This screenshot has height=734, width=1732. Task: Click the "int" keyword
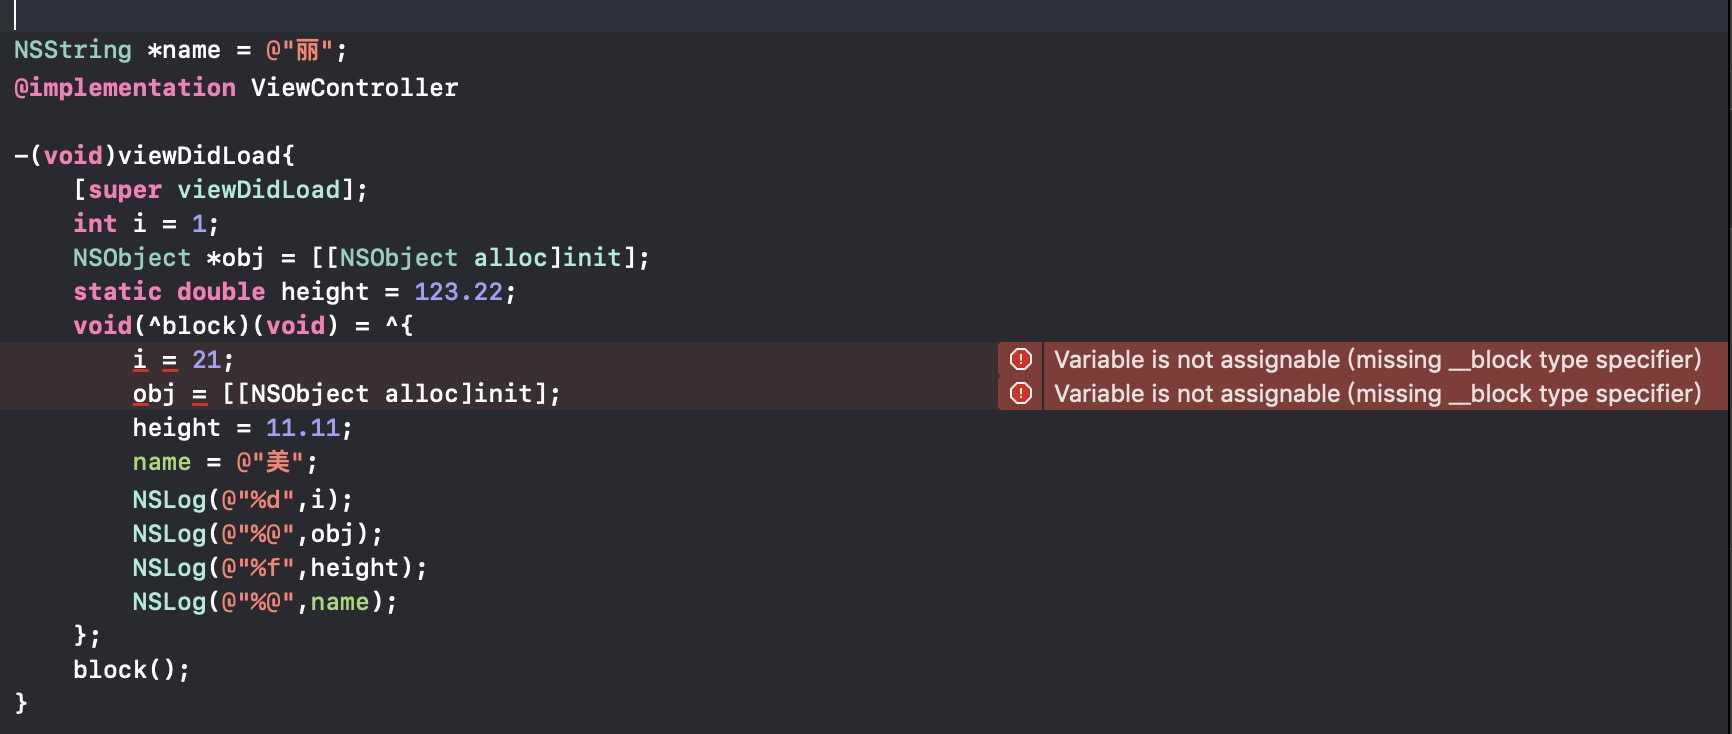(x=95, y=224)
